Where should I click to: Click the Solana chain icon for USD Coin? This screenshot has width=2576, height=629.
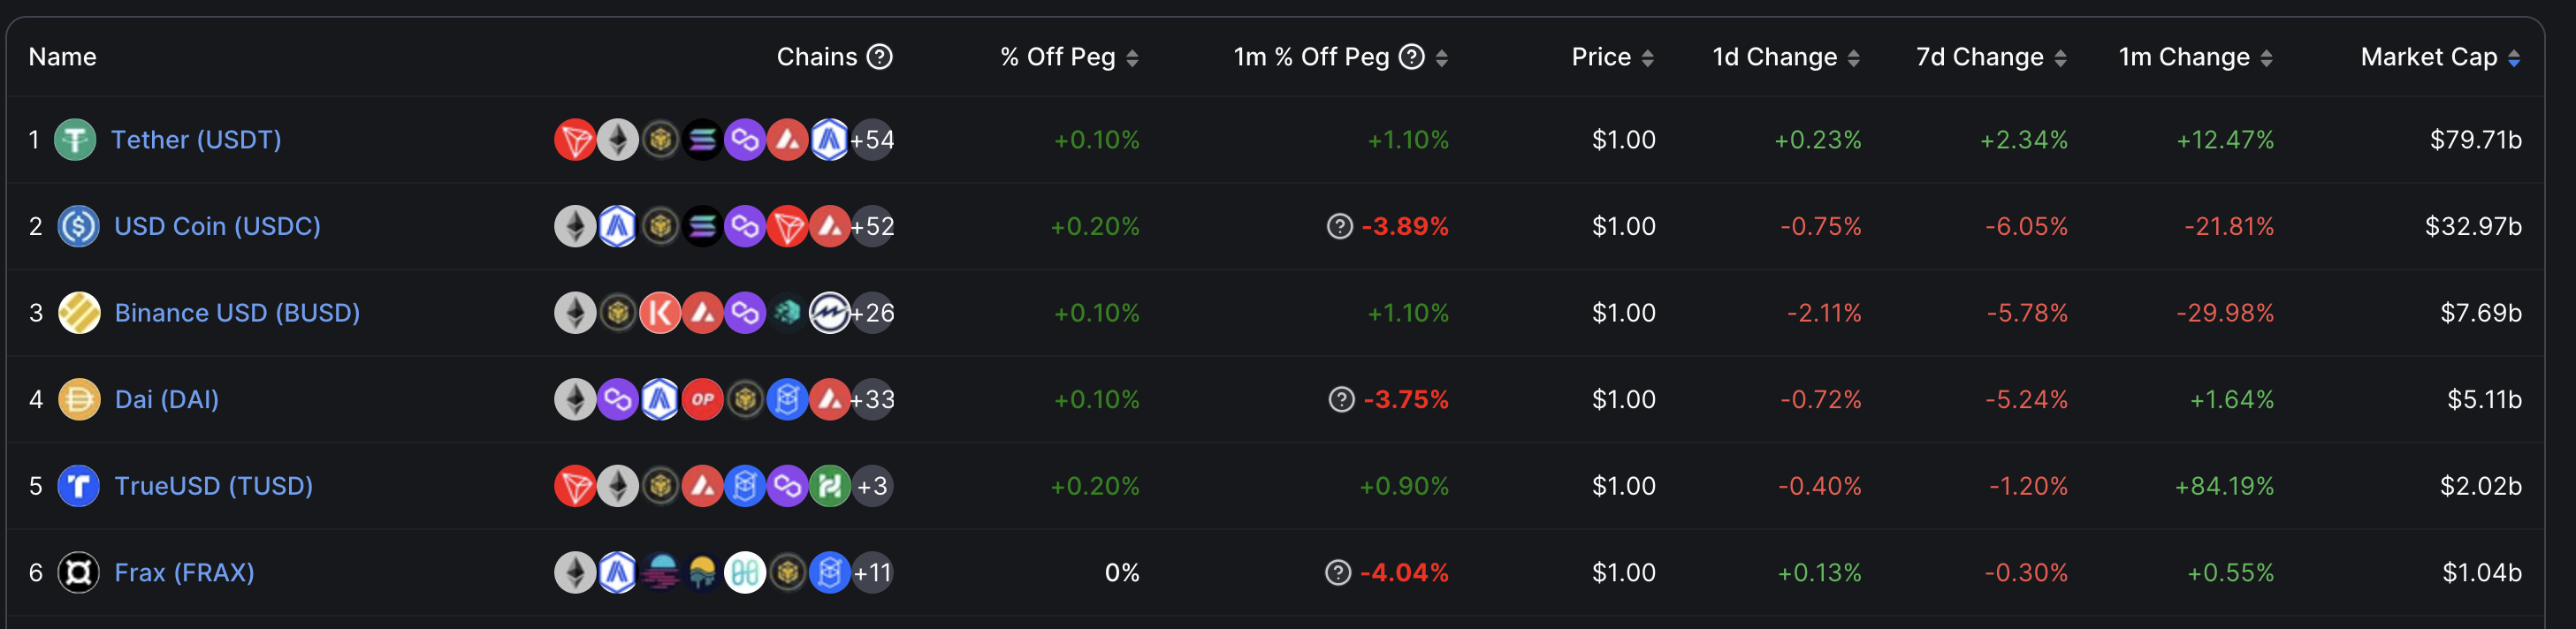point(703,226)
